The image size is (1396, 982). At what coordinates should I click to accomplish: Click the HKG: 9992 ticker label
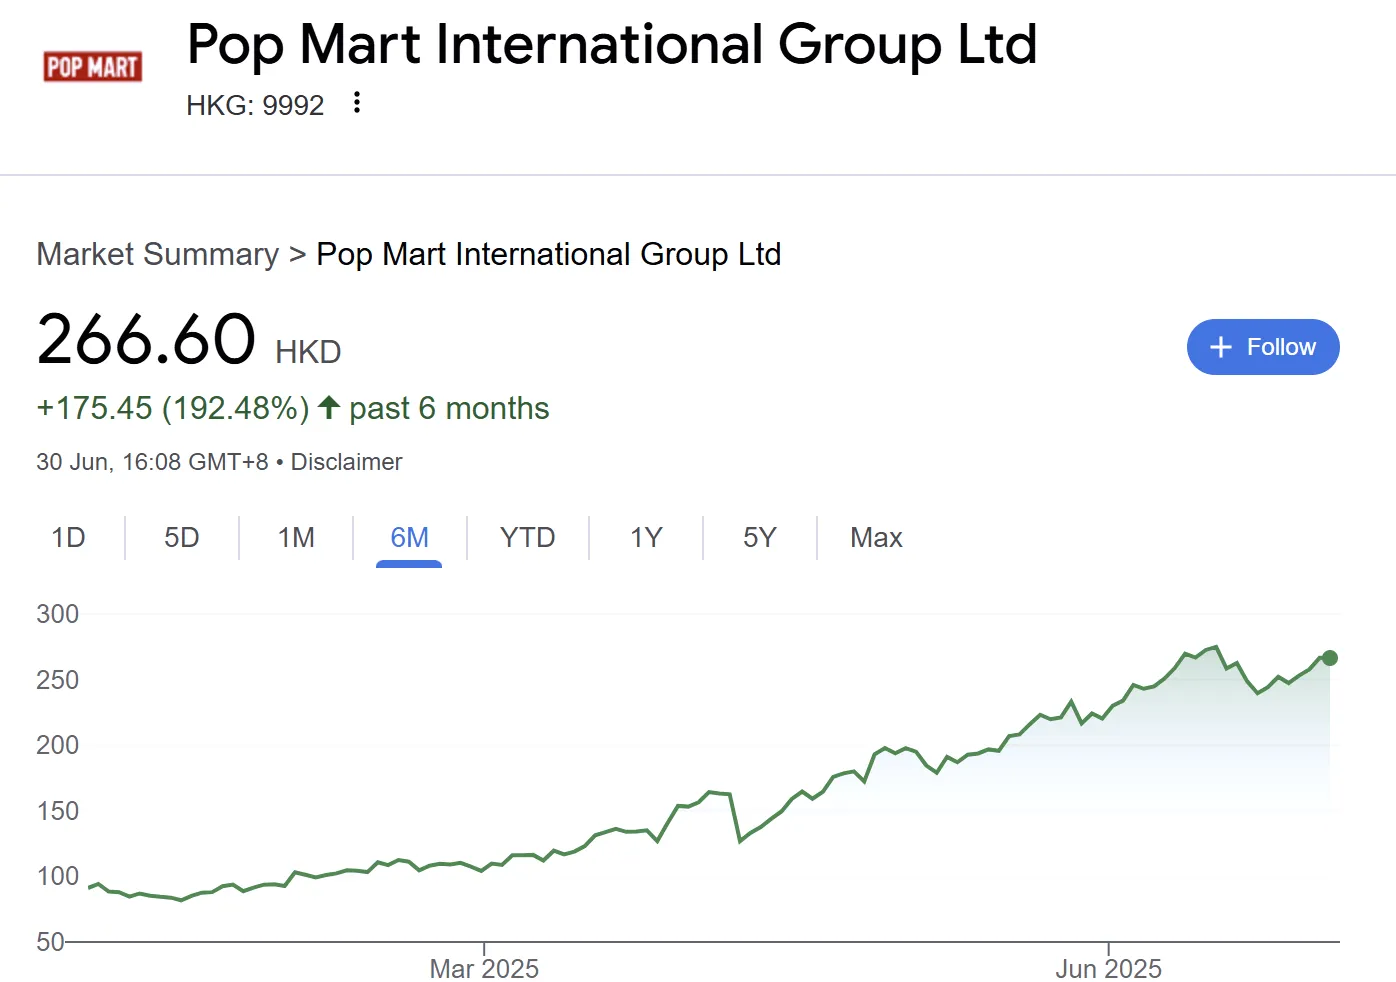click(x=255, y=105)
